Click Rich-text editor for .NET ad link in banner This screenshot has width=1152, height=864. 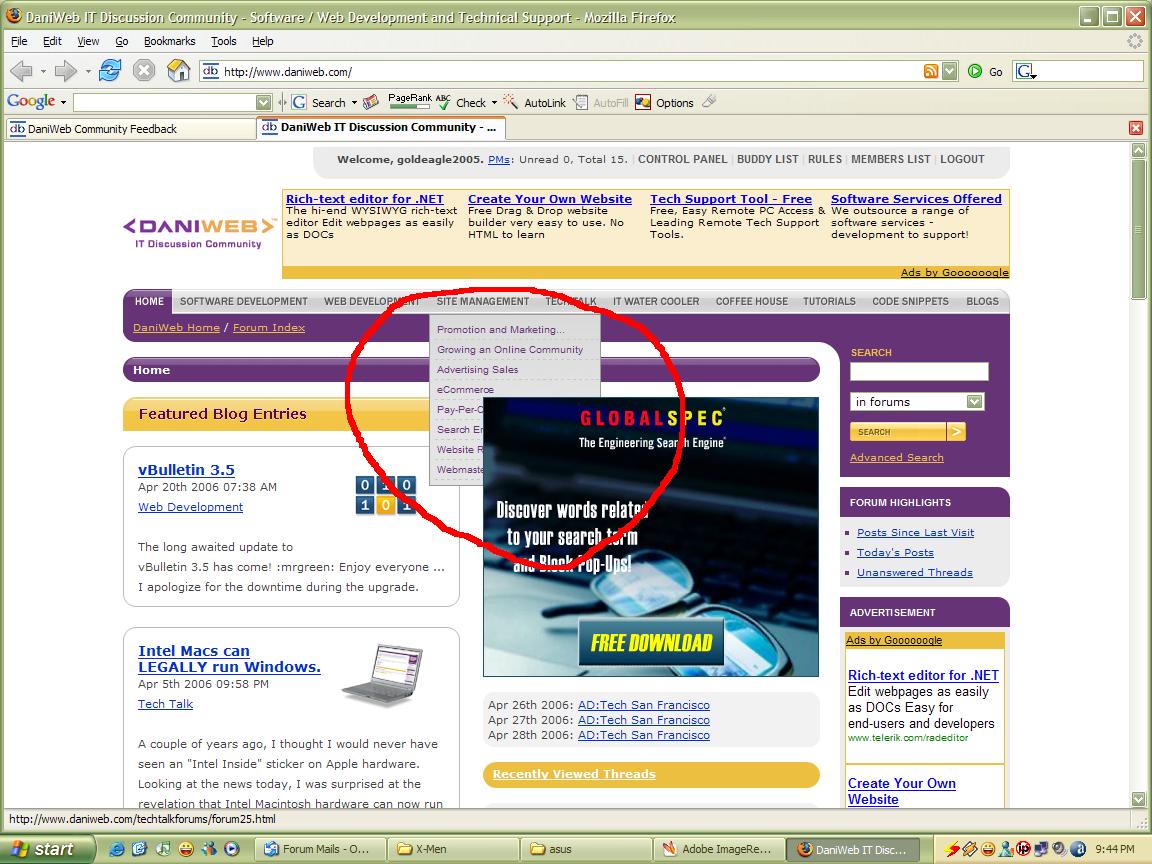click(364, 198)
